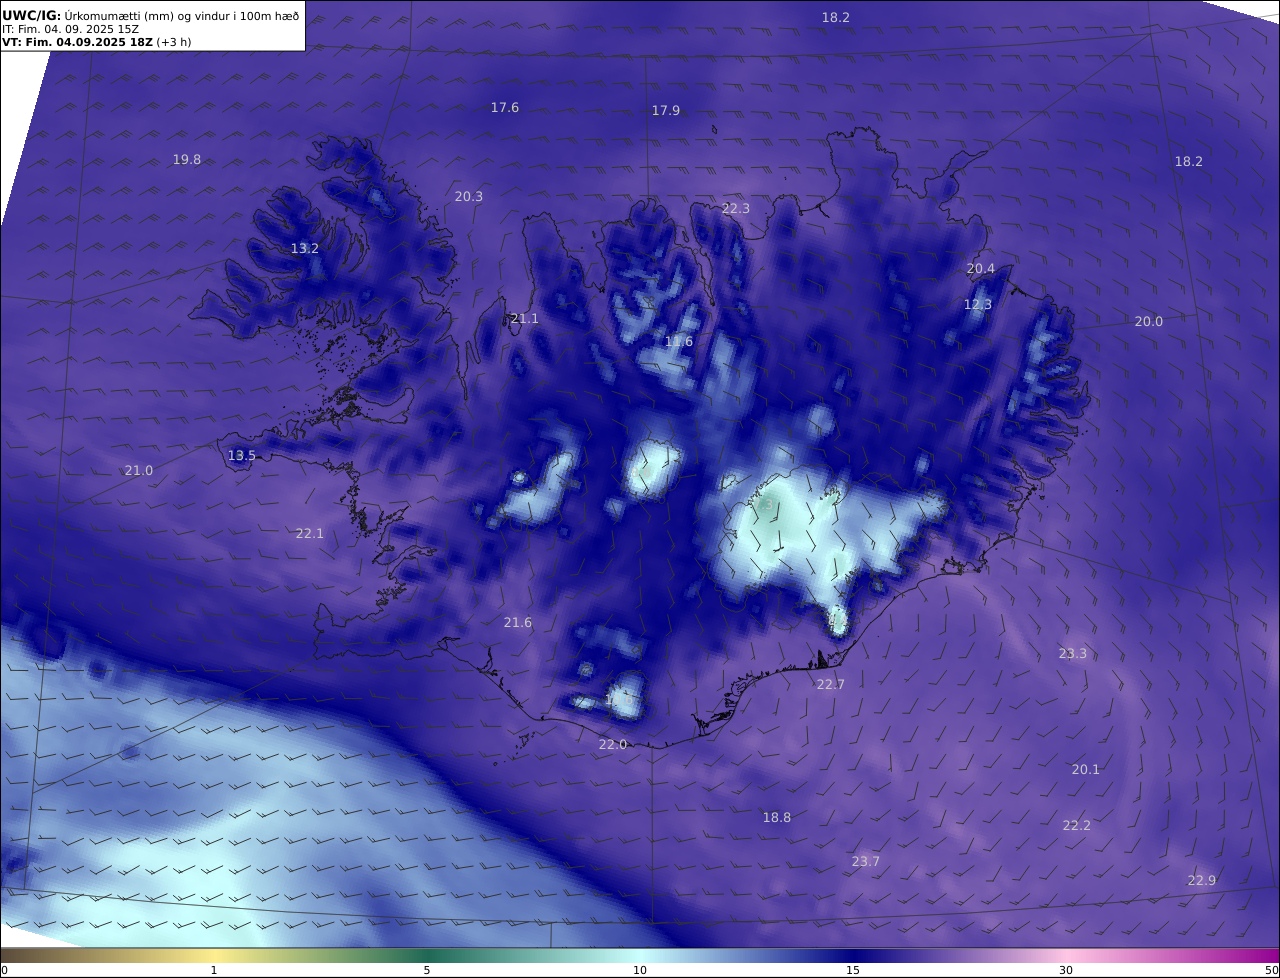This screenshot has width=1280, height=978.
Task: Select the 23.7 value label
Action: coord(866,861)
